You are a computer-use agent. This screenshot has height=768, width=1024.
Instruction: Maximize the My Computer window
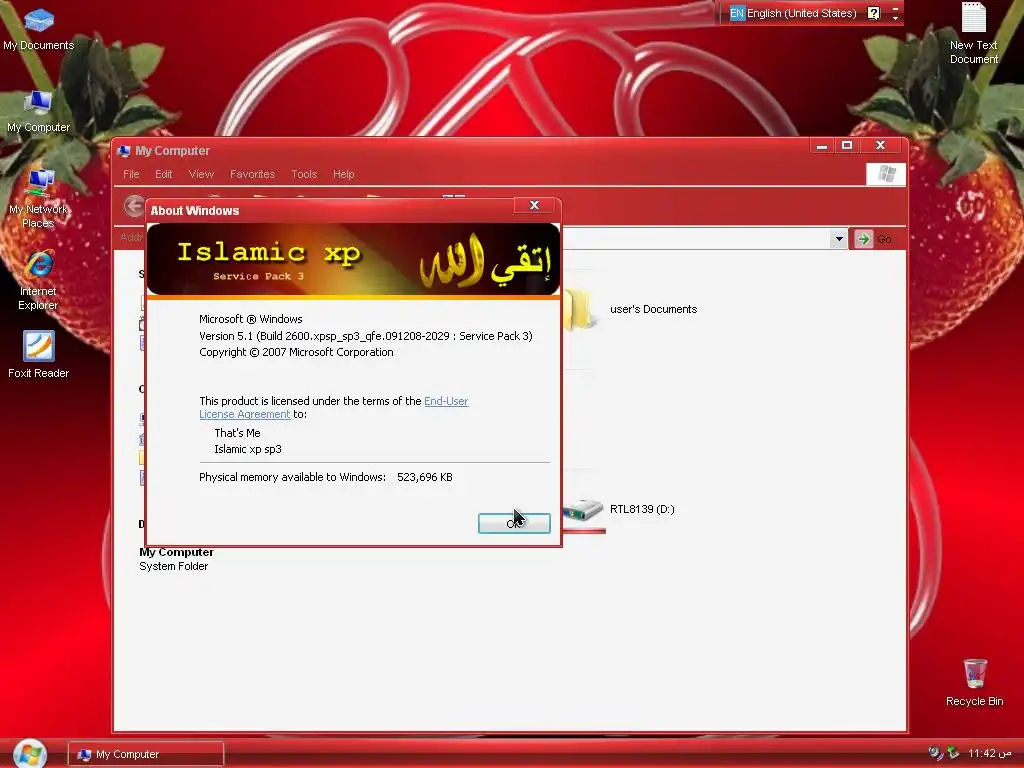click(847, 145)
